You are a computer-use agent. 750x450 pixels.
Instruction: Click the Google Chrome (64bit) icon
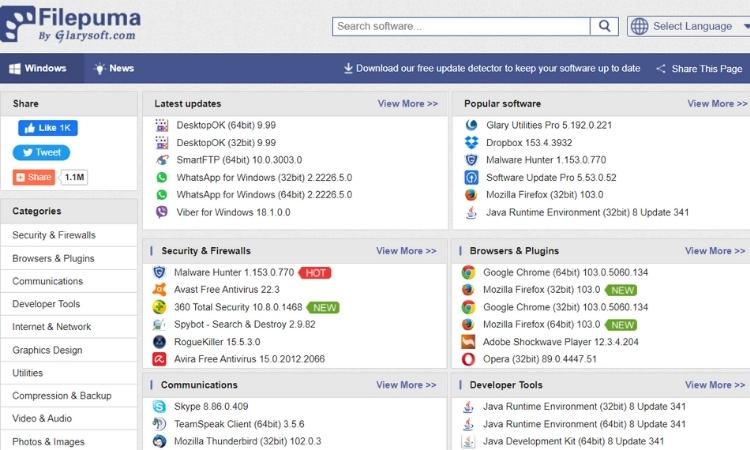click(x=468, y=272)
